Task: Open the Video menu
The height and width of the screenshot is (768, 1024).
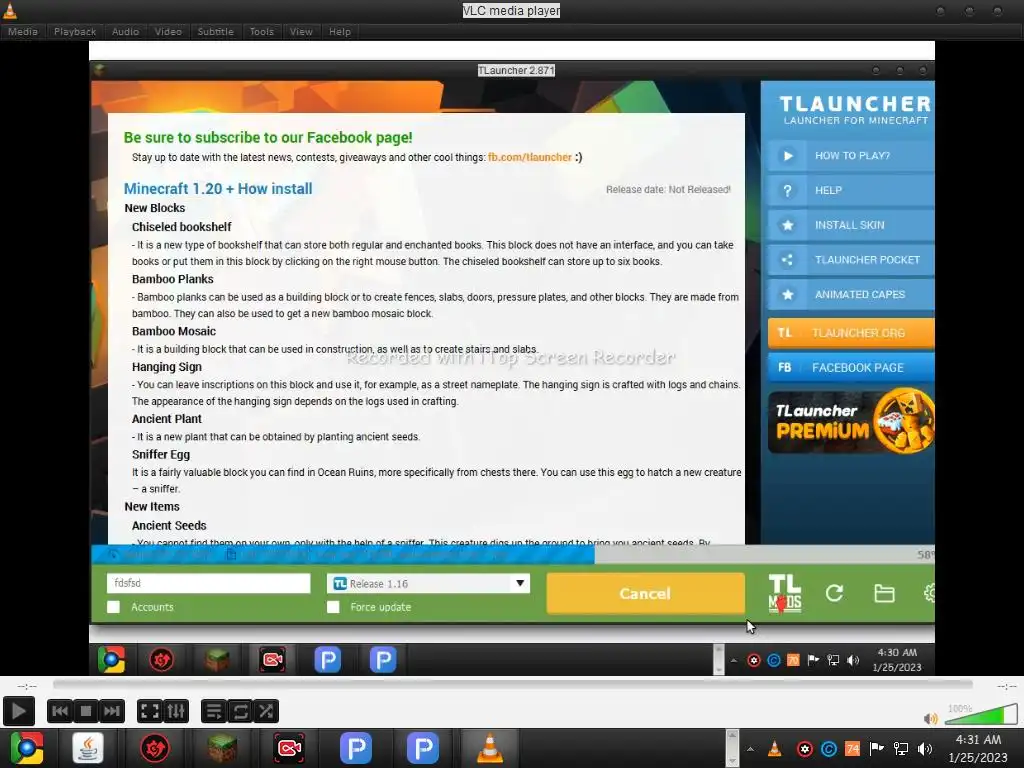Action: coord(168,31)
